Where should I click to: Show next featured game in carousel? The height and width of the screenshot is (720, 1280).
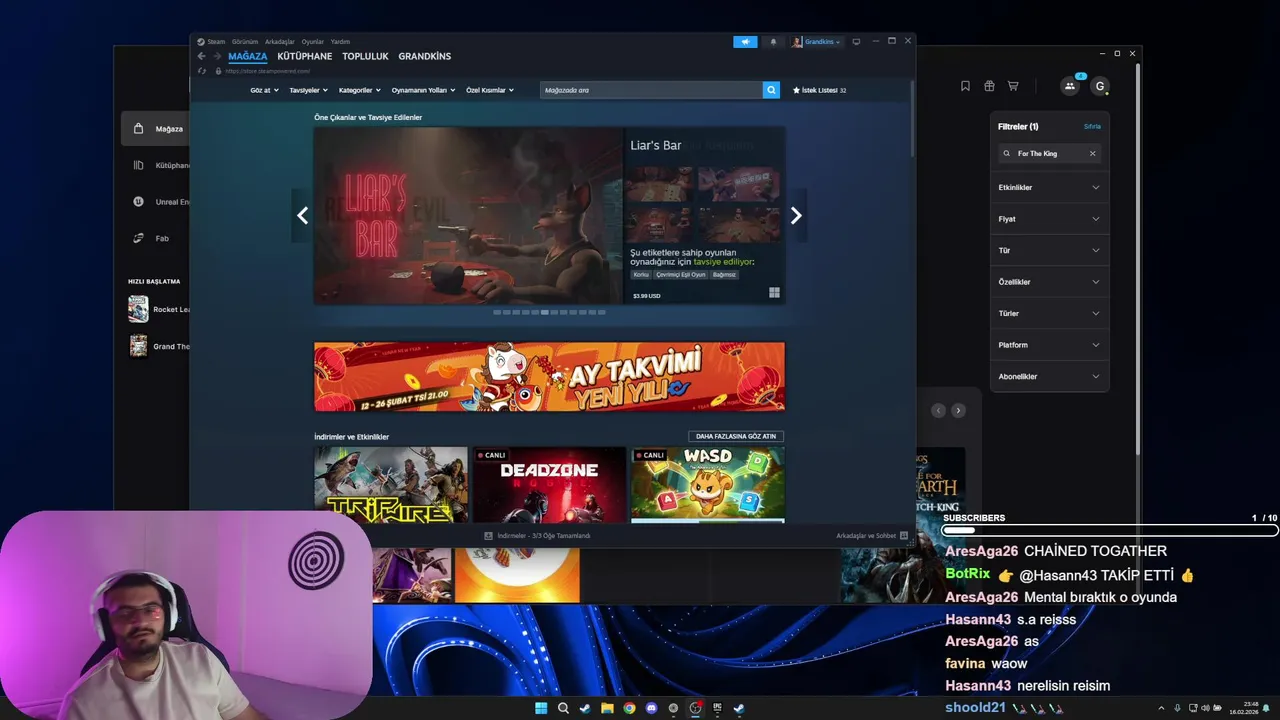(x=796, y=215)
